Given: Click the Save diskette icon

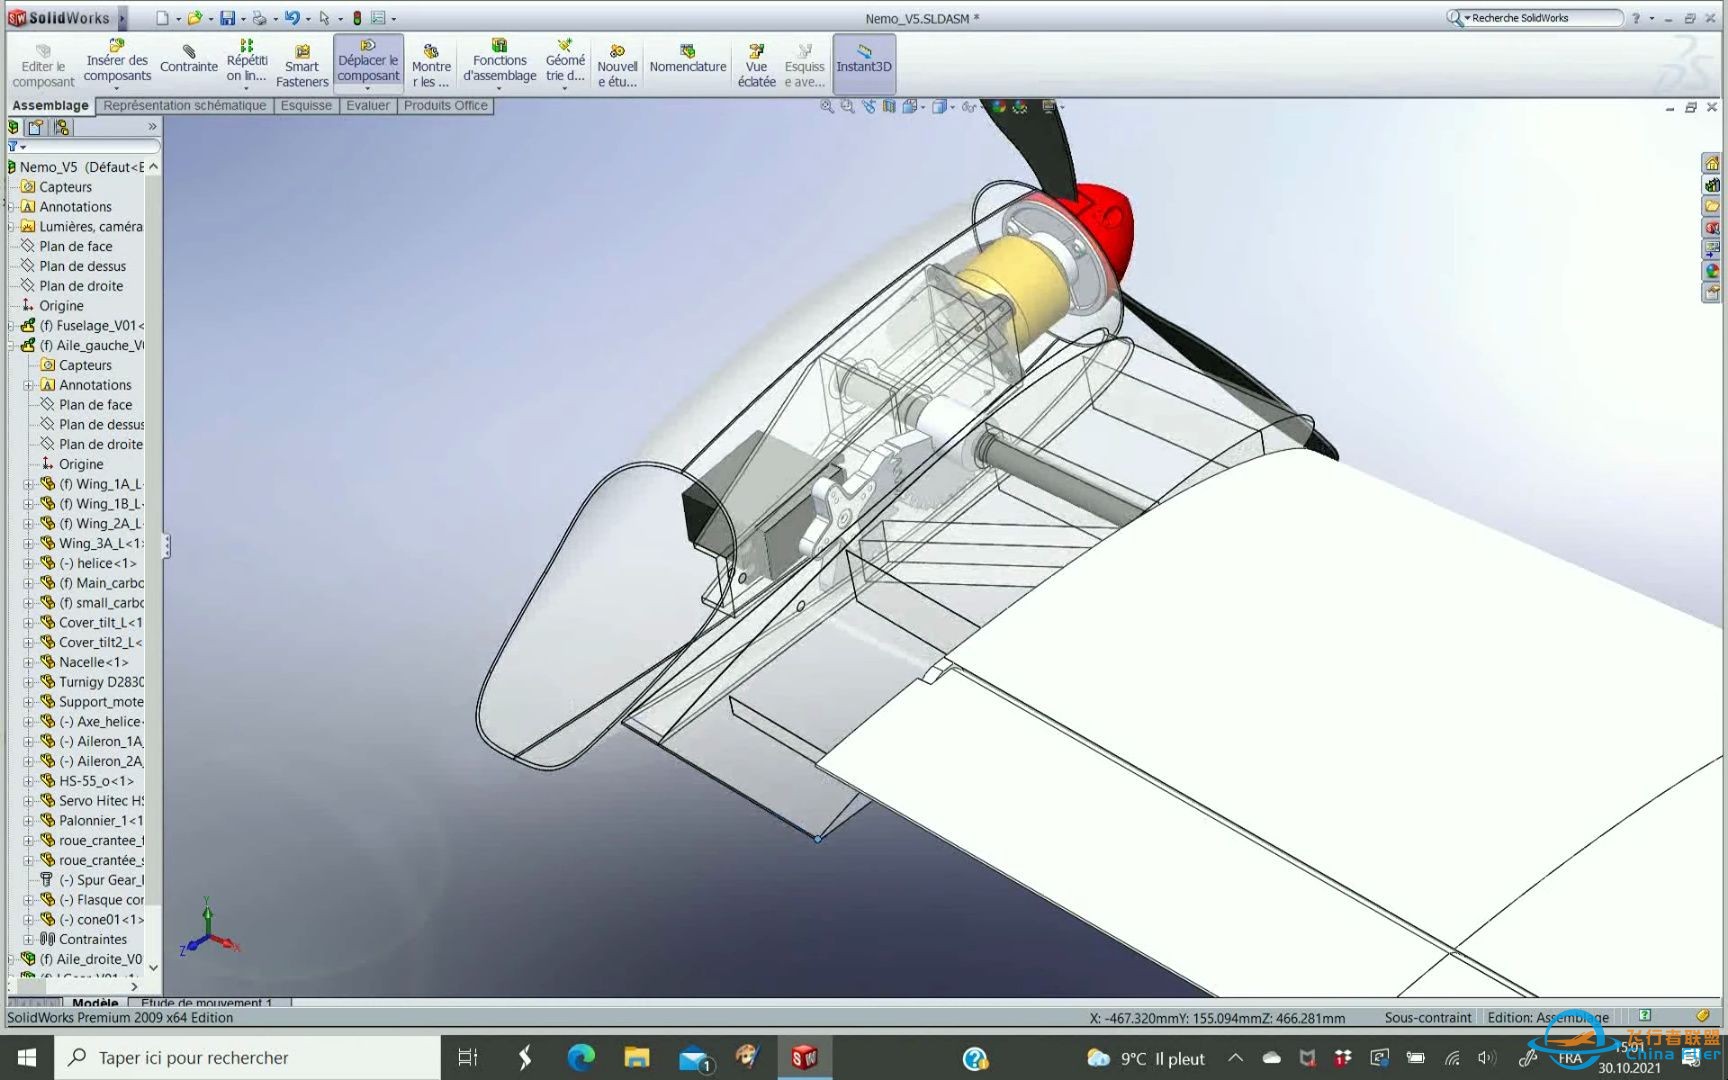Looking at the screenshot, I should 228,18.
